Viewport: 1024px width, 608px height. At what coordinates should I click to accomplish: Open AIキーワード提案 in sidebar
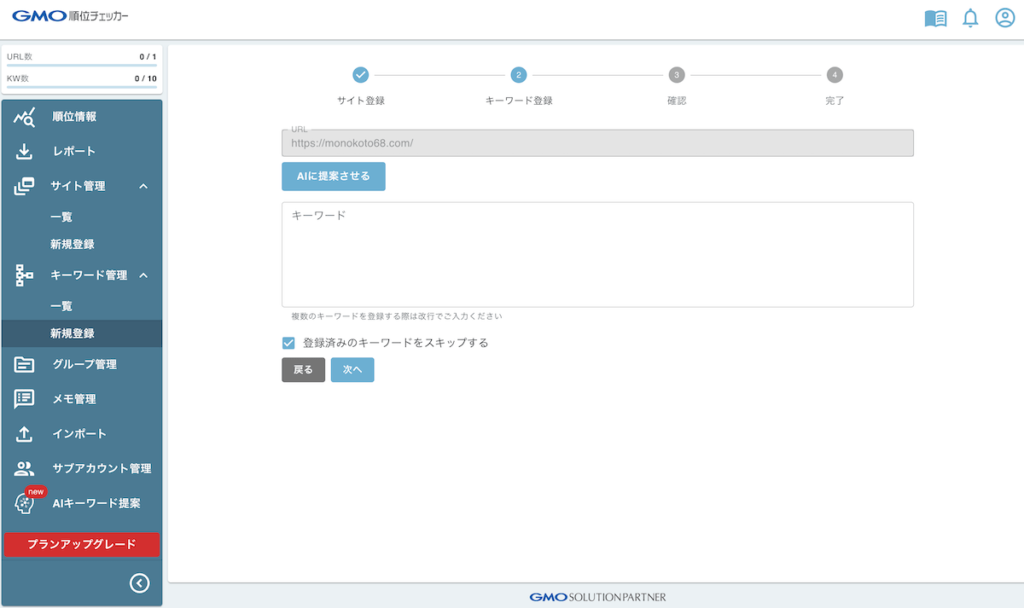coord(96,503)
